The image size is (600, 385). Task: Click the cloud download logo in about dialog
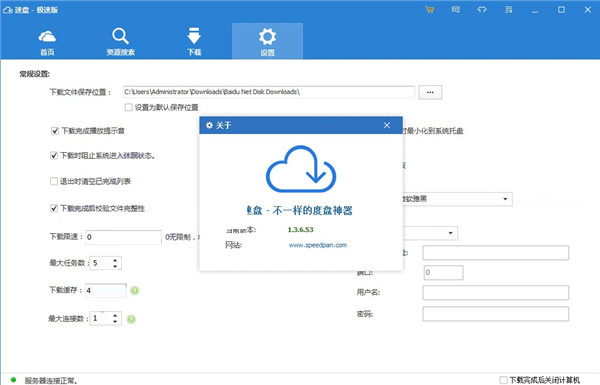pos(301,169)
